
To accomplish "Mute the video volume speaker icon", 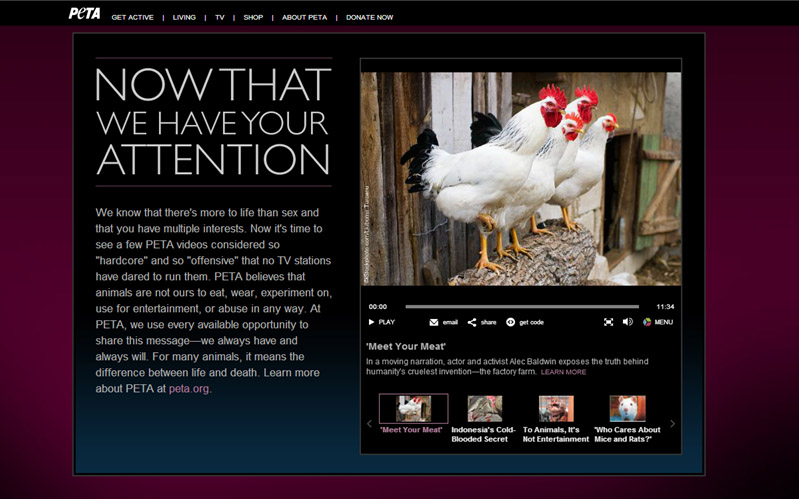I will (x=628, y=322).
